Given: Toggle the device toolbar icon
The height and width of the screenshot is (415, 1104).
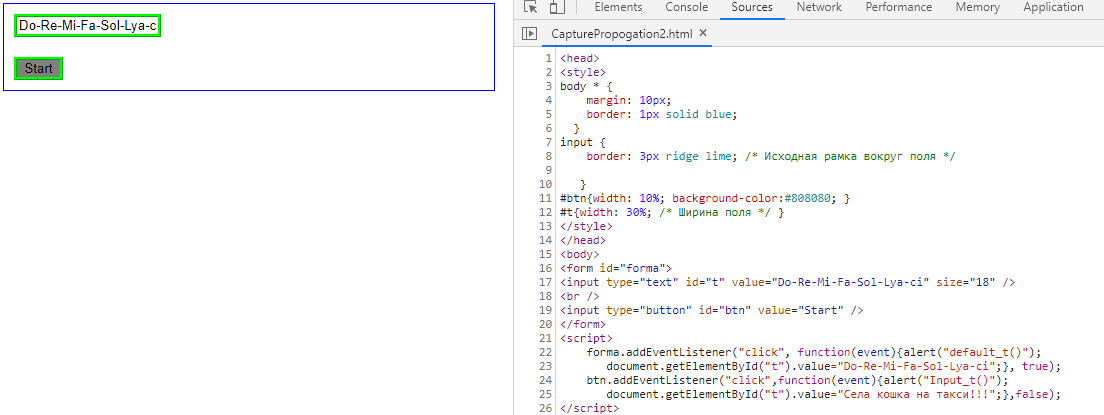Looking at the screenshot, I should 556,8.
